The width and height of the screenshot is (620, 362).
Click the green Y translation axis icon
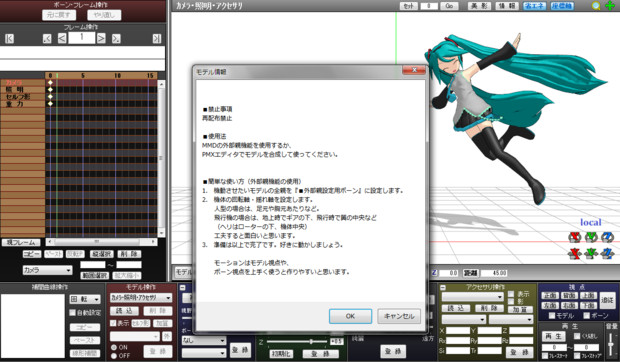(x=591, y=253)
